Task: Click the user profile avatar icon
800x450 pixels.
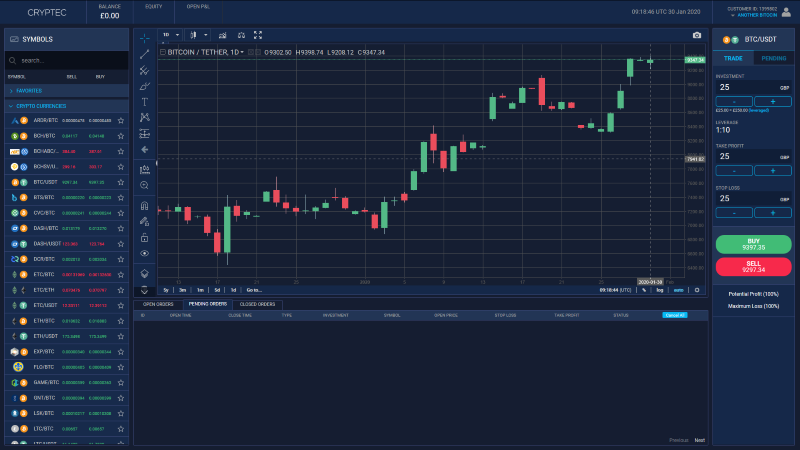Action: pos(786,12)
